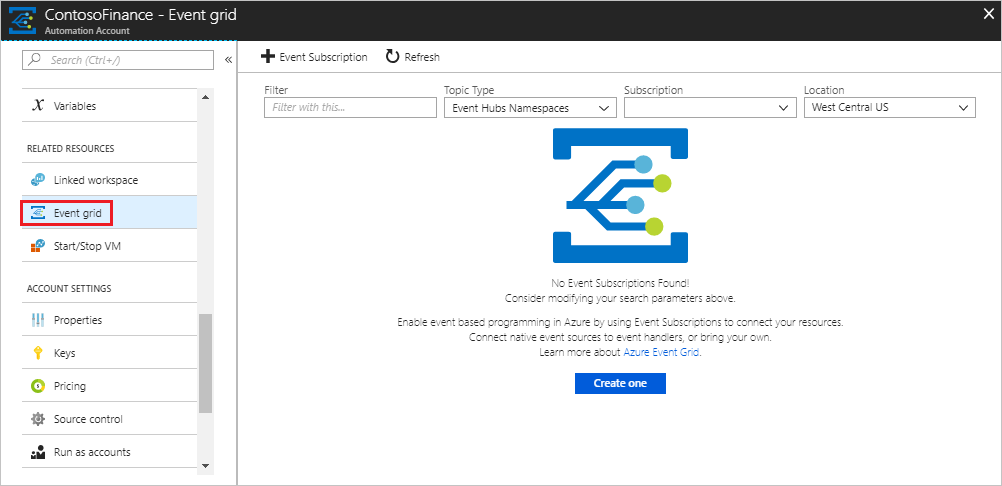Focus the Filter text box

pos(350,108)
